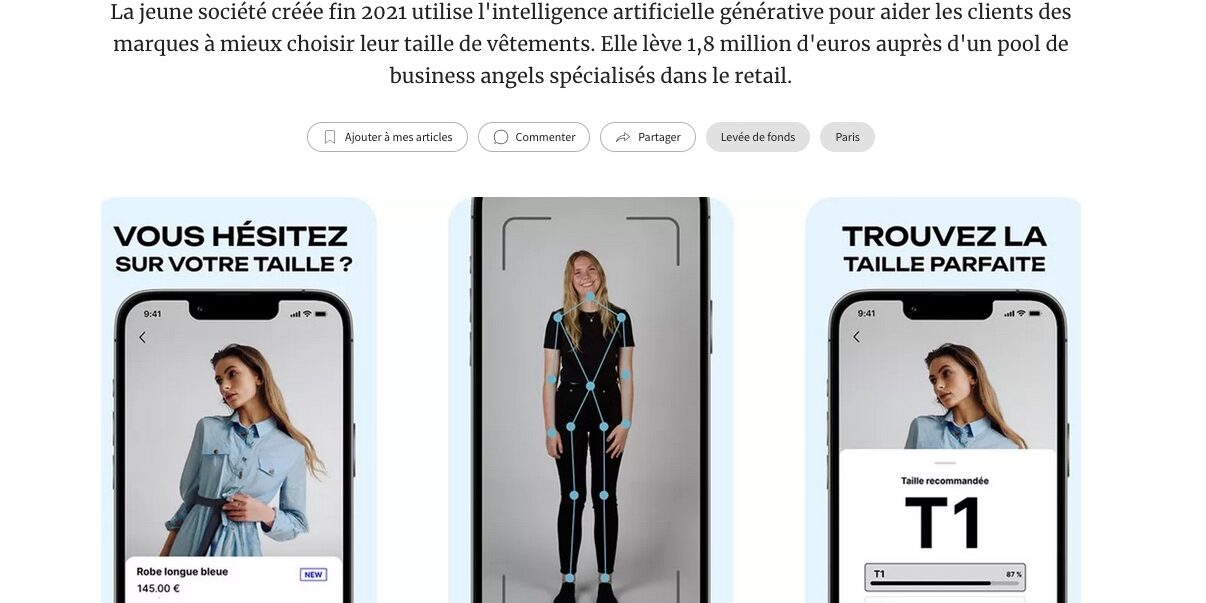
Task: Click the NEW badge on the blue dress card
Action: (x=313, y=574)
